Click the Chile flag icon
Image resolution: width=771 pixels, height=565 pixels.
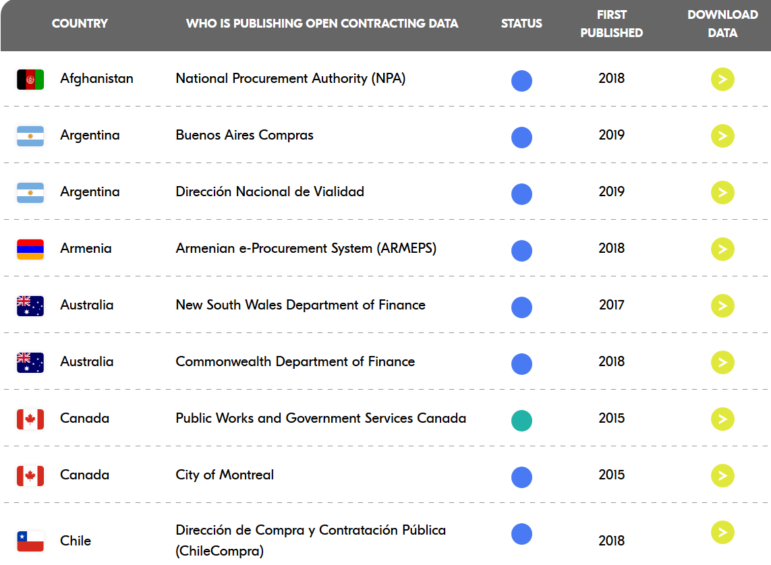coord(30,541)
